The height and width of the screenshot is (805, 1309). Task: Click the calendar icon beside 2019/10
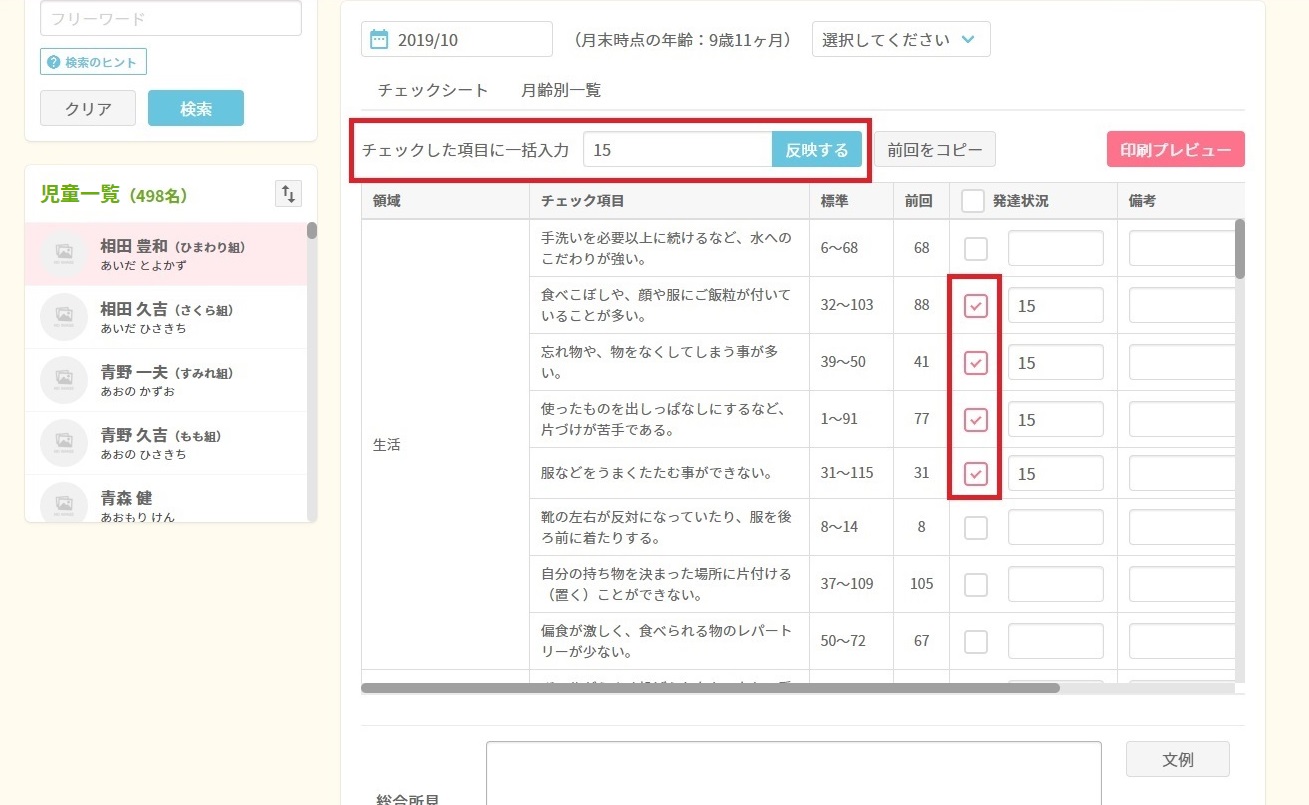pos(379,40)
